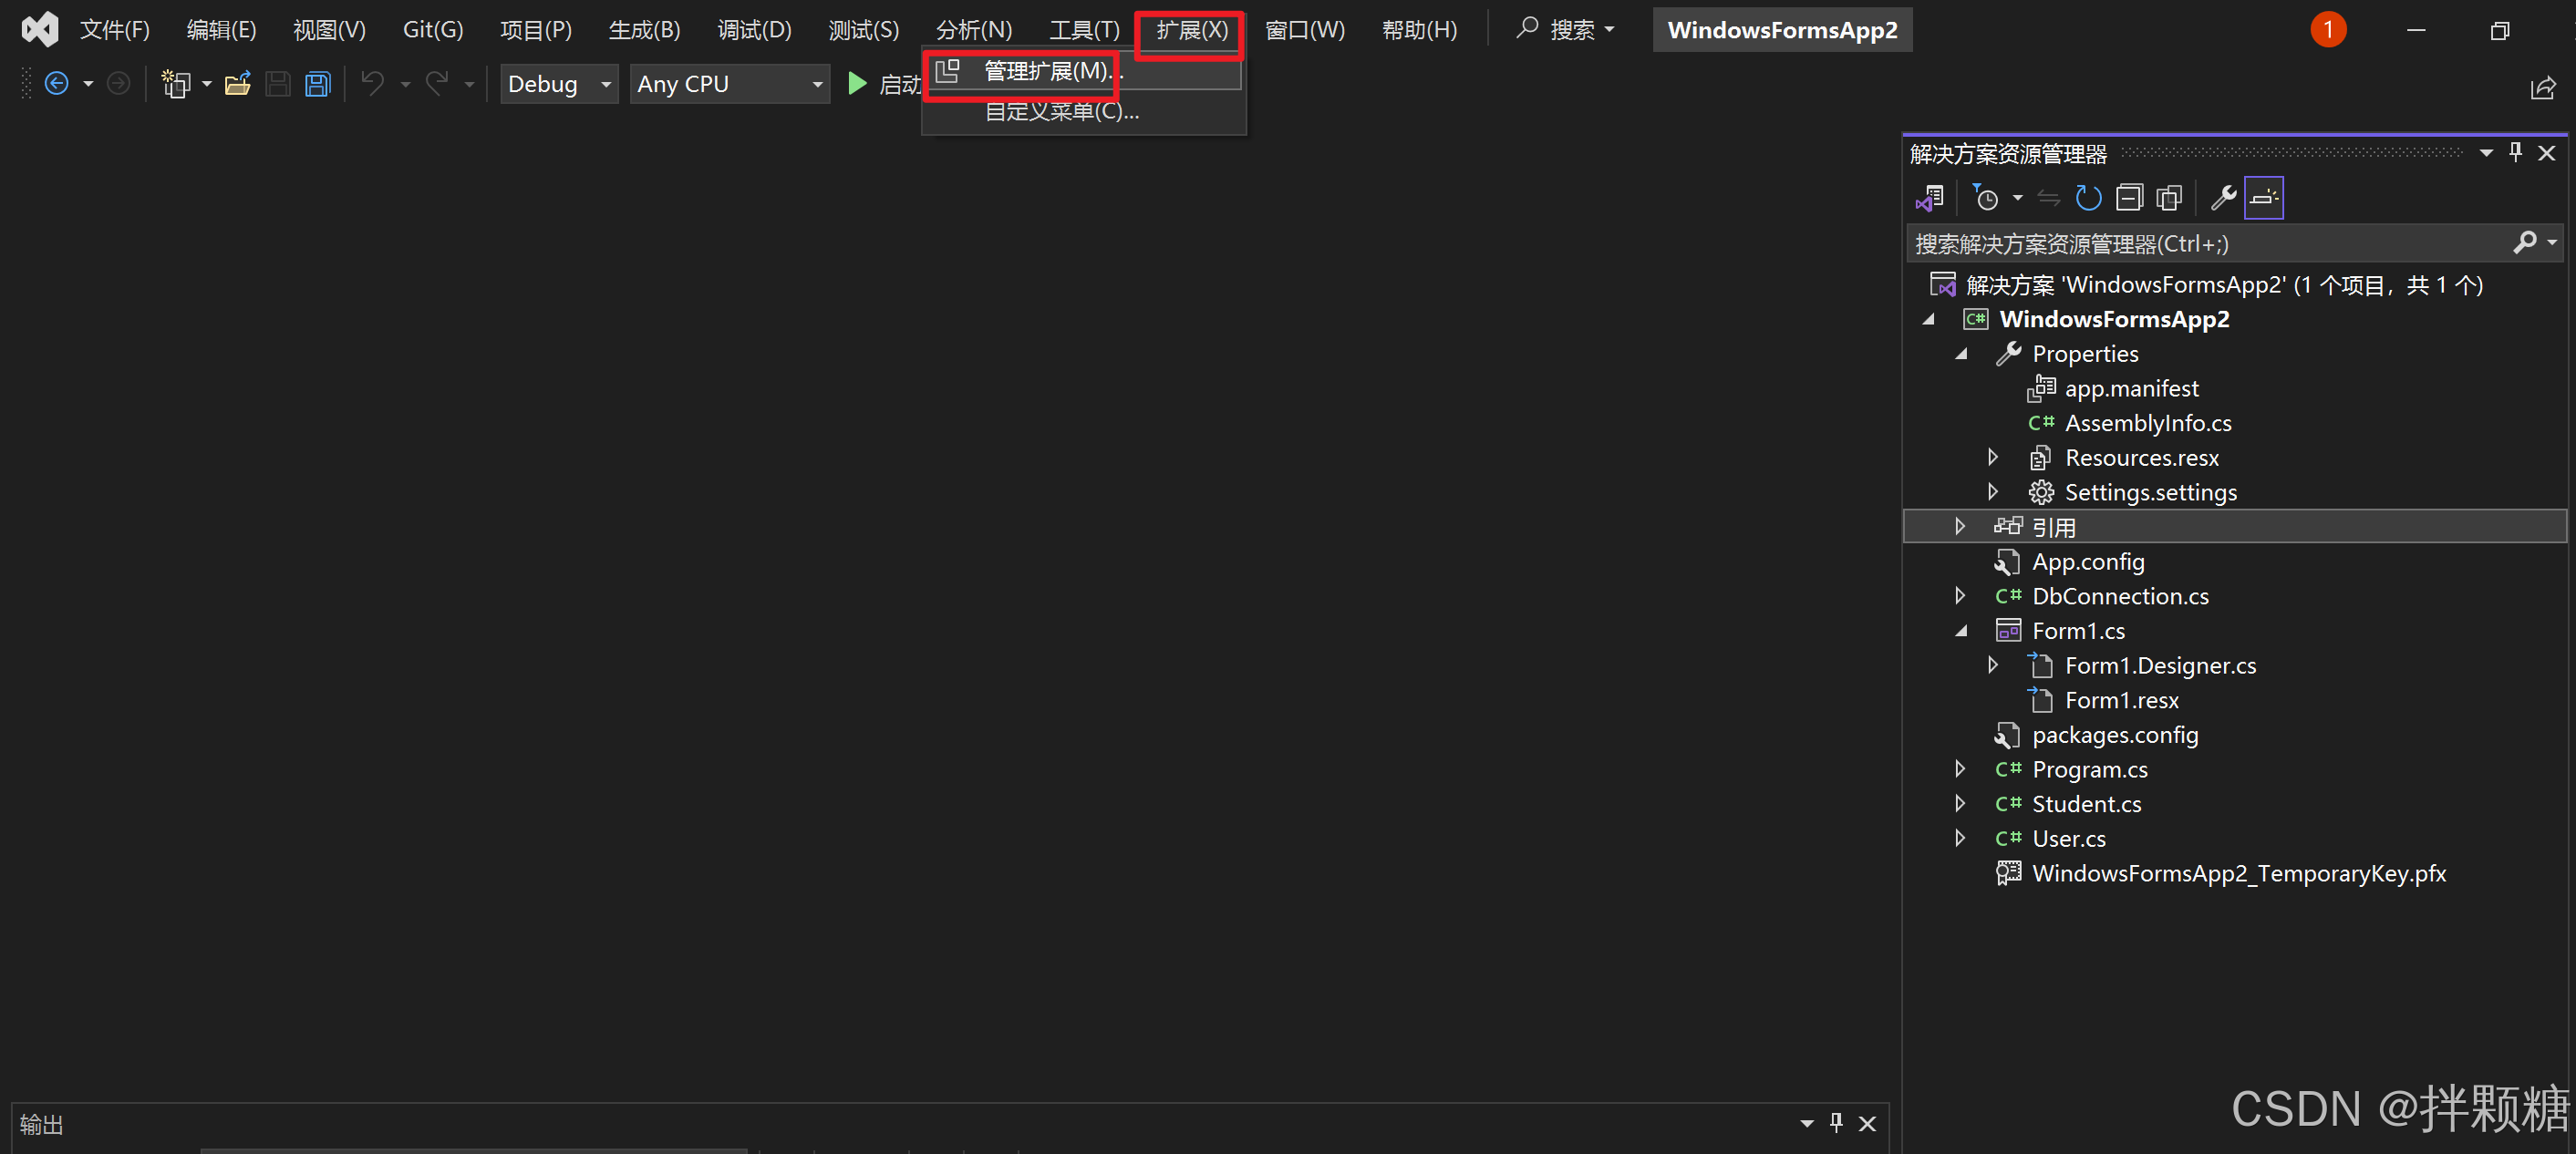
Task: Pin the Solution Explorer panel
Action: [x=2516, y=152]
